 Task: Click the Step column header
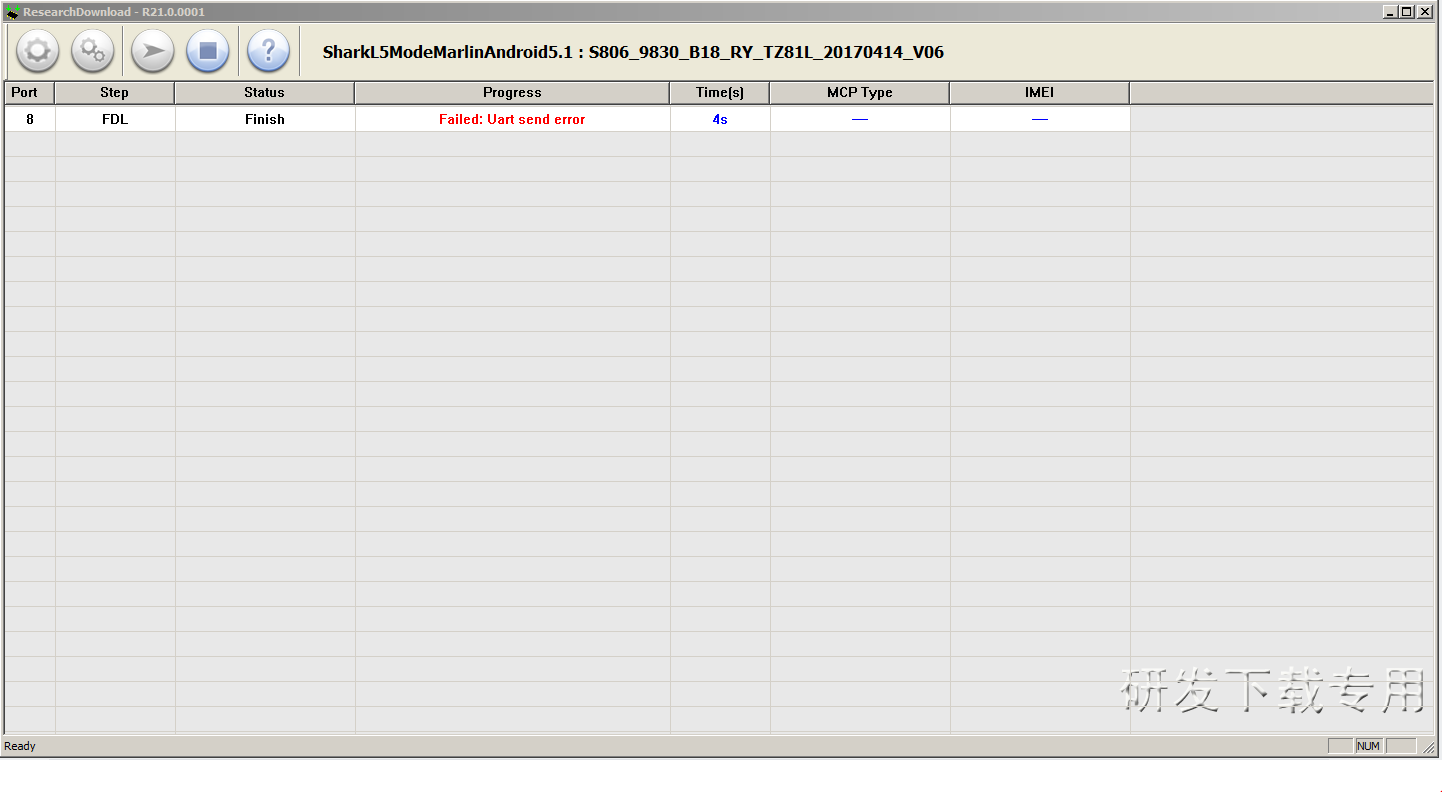point(115,93)
